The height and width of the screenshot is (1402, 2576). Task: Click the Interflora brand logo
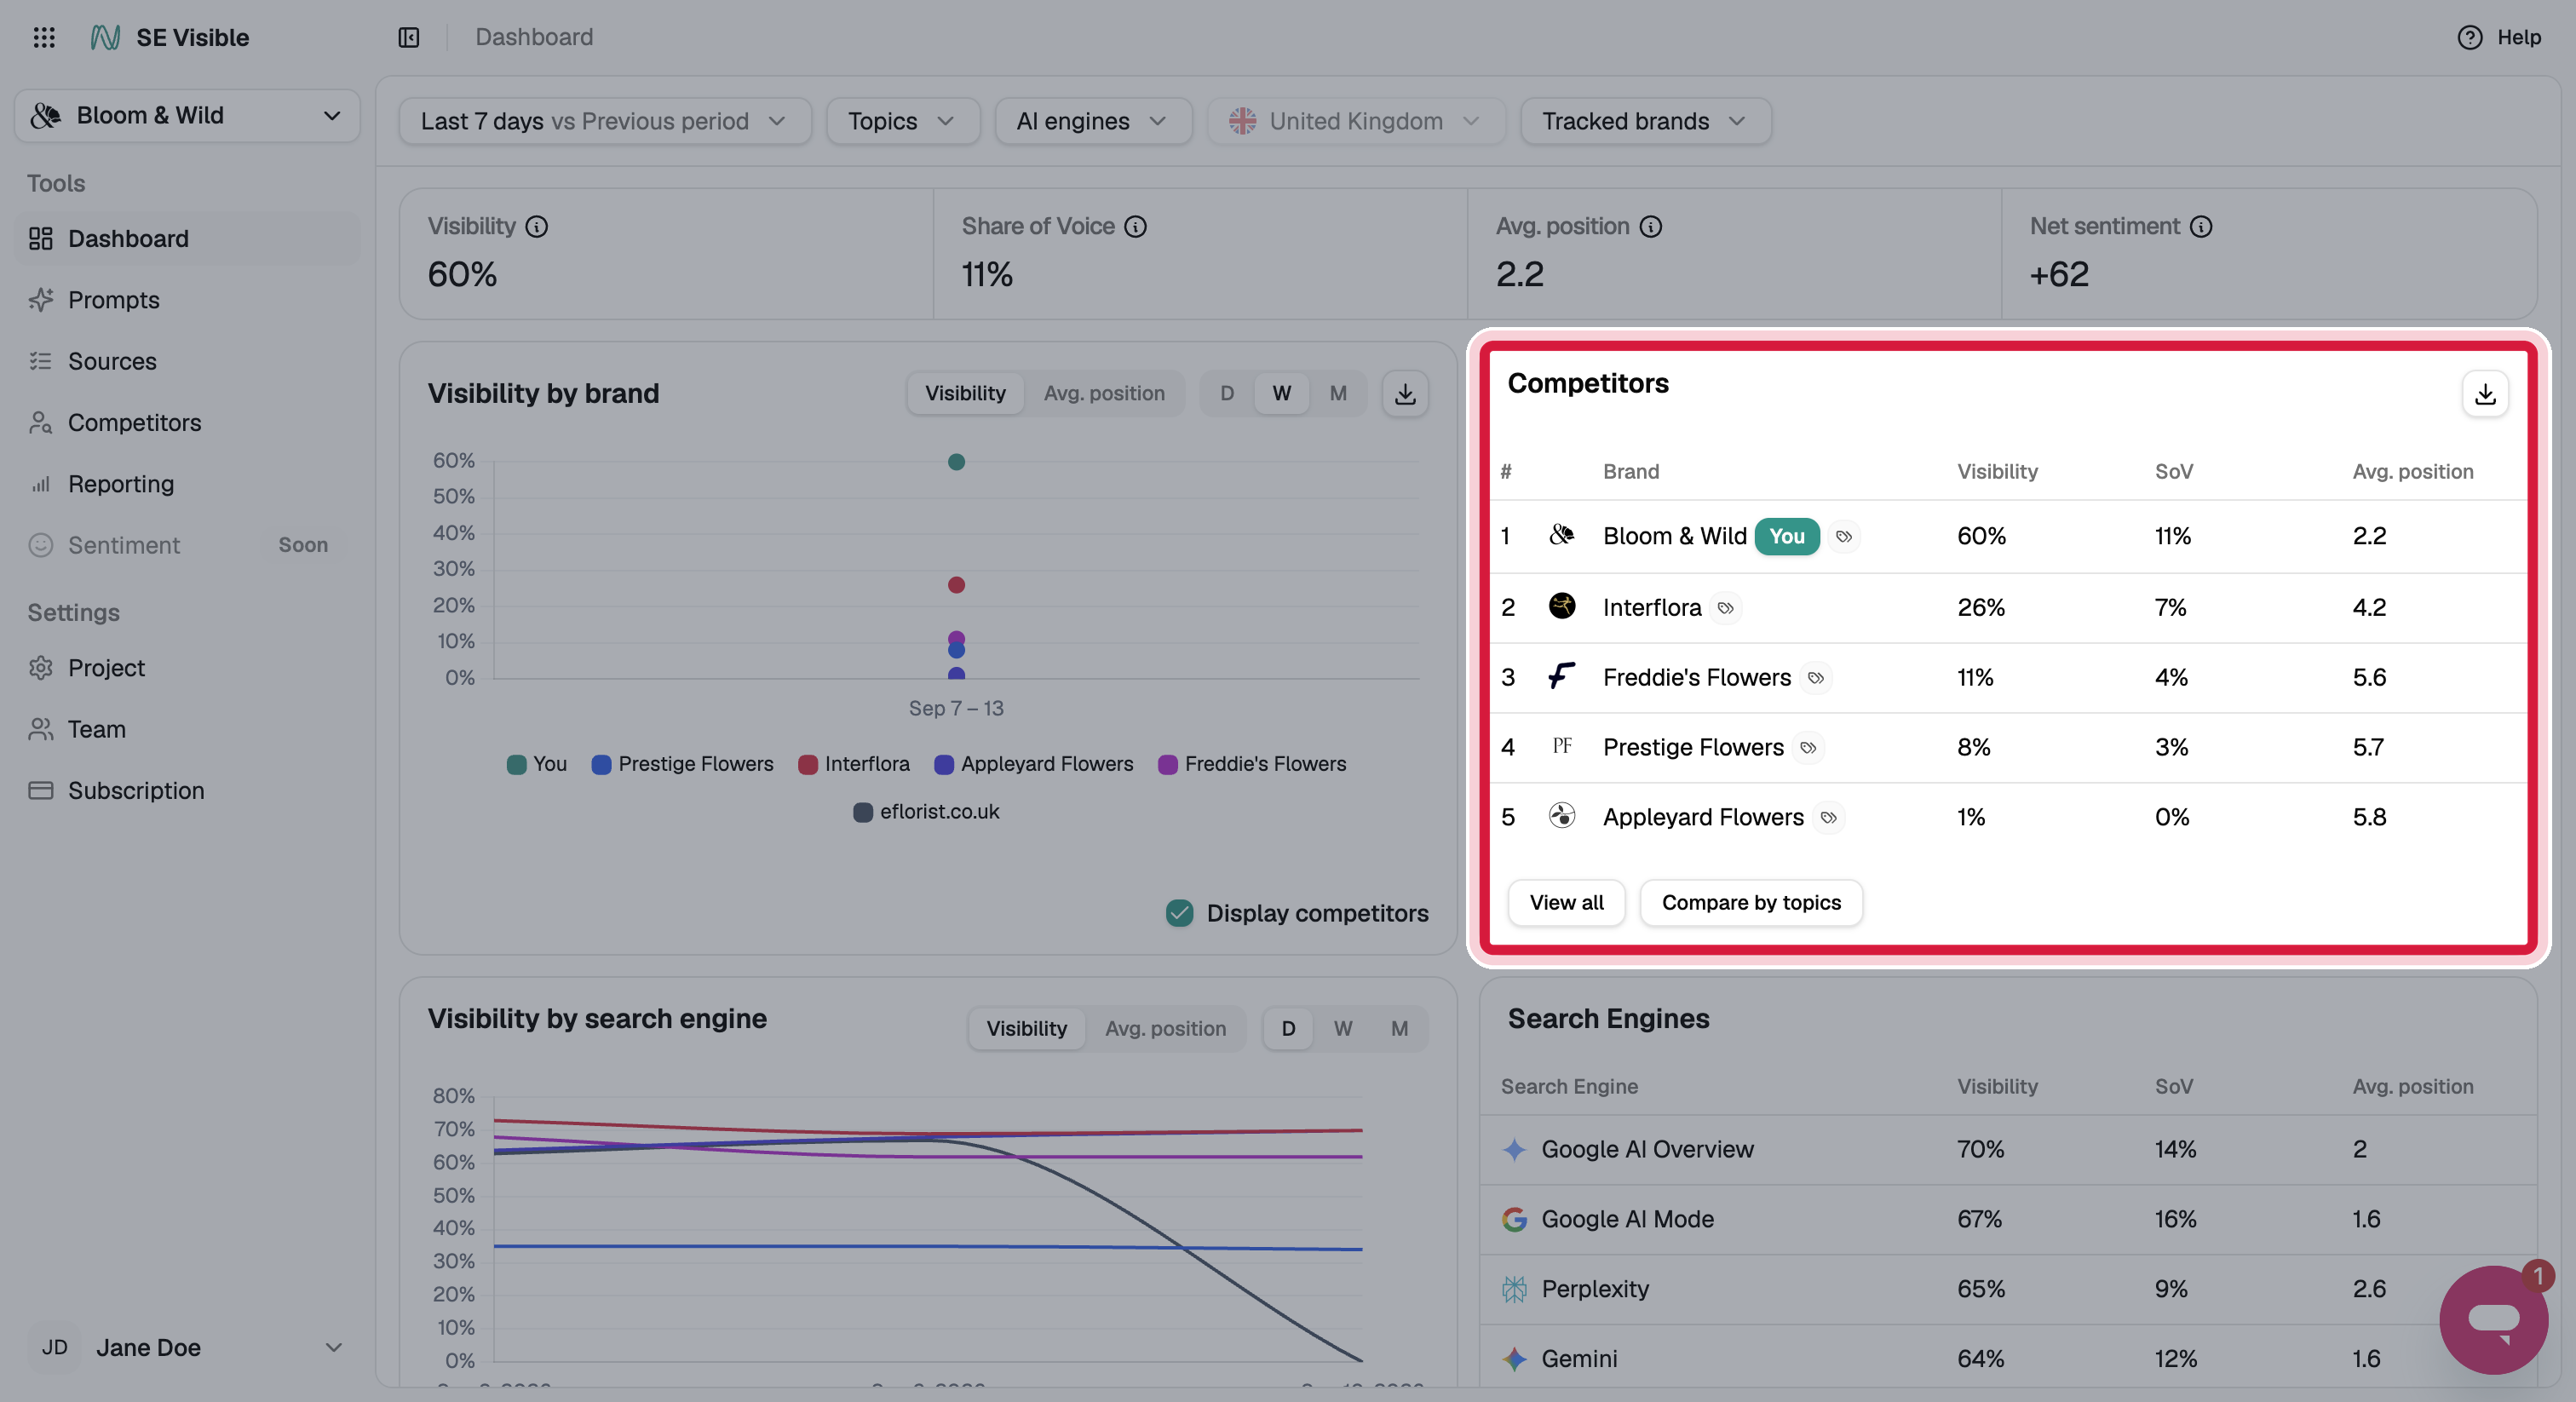point(1561,606)
